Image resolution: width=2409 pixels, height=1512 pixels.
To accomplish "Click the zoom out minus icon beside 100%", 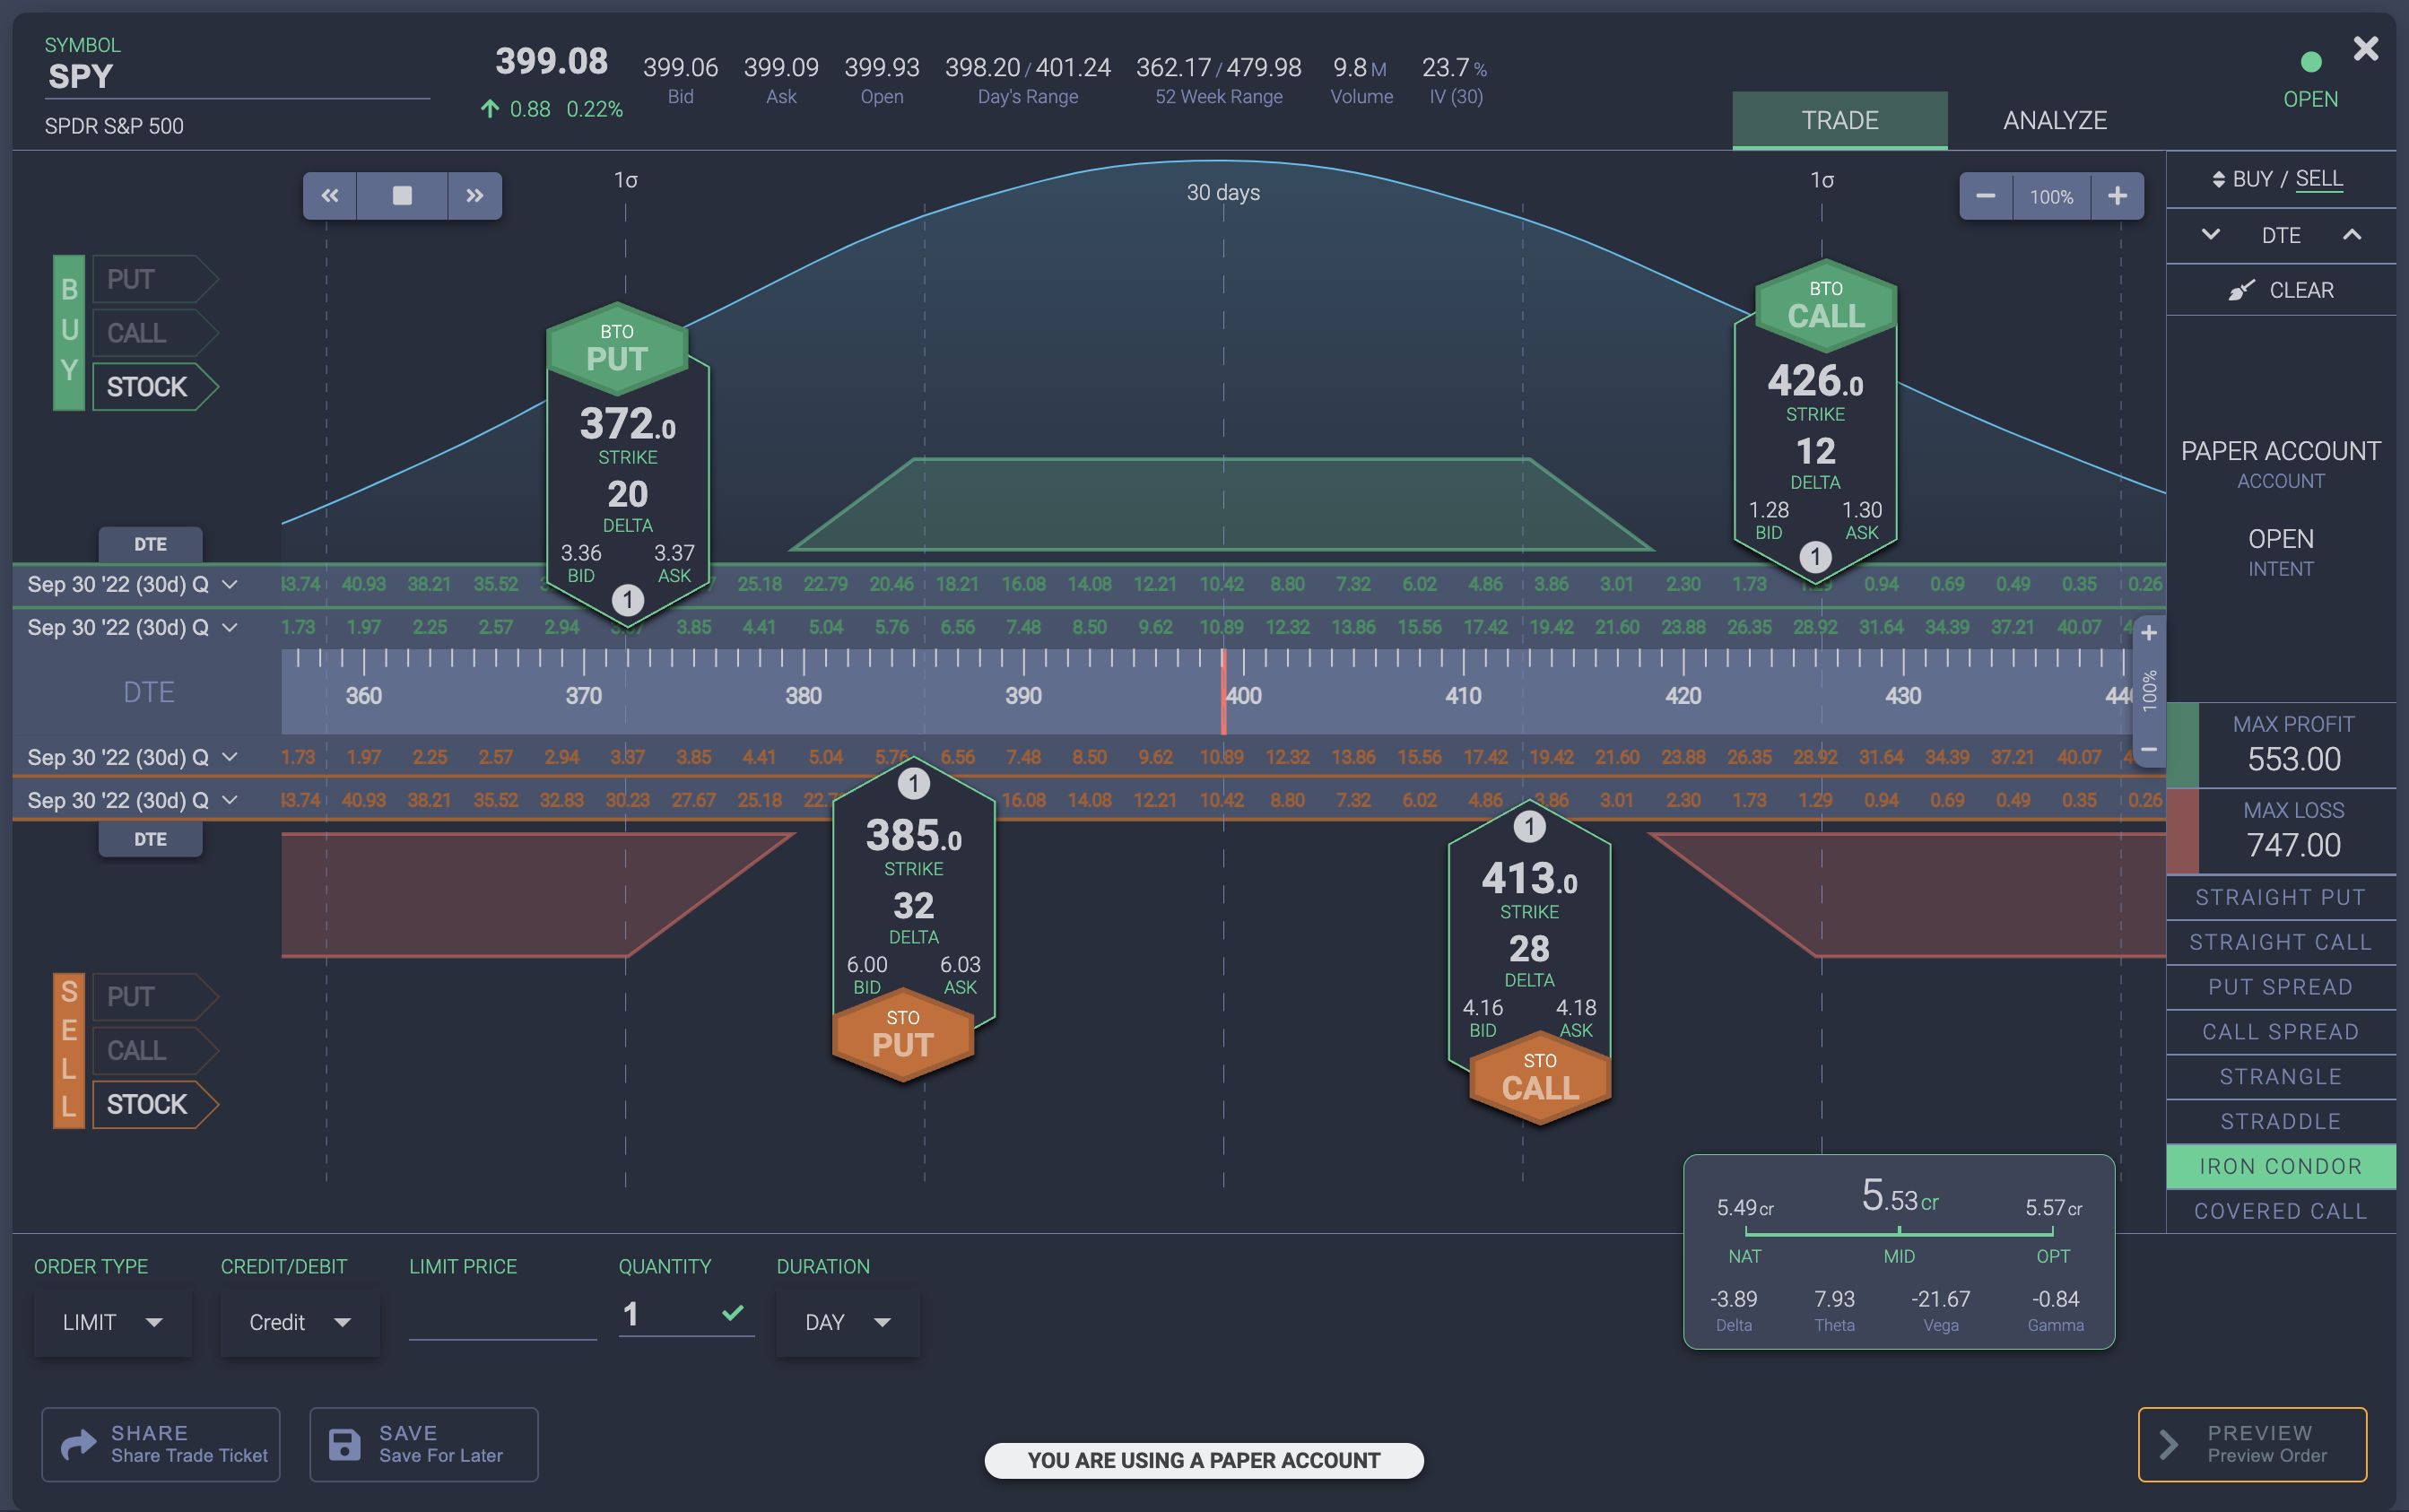I will [1986, 196].
